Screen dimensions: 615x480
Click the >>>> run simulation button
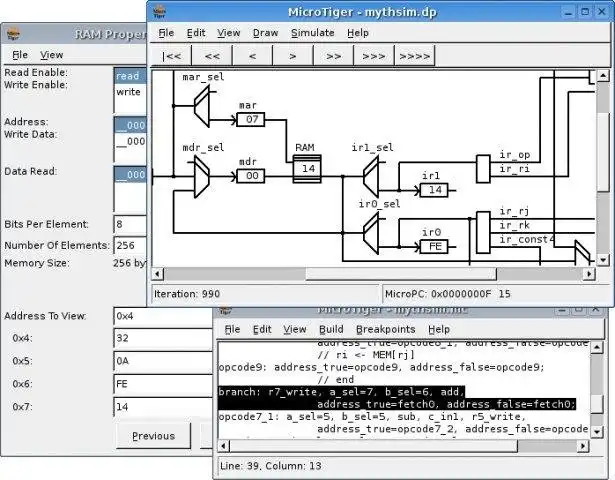[x=415, y=56]
